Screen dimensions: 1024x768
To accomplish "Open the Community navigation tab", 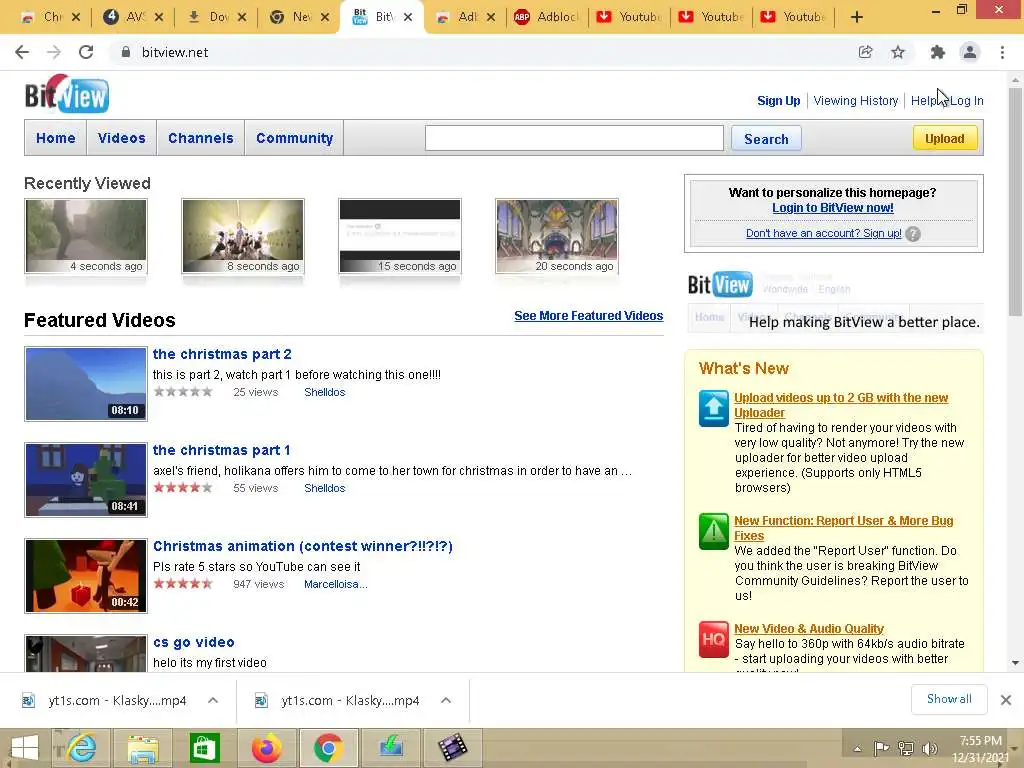I will [x=295, y=138].
